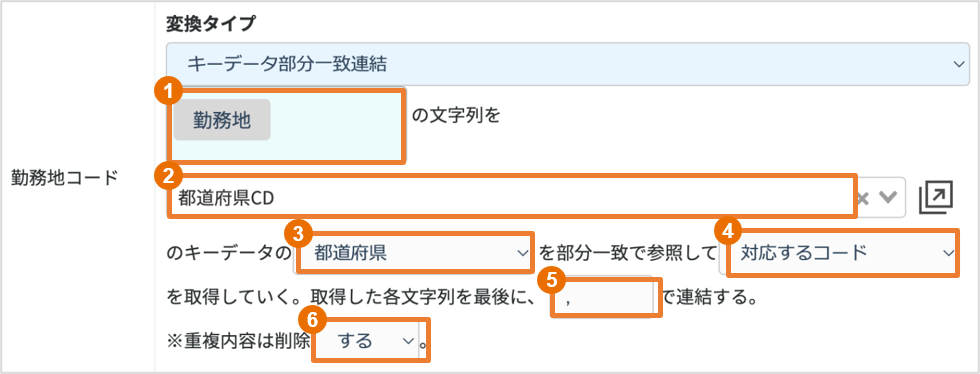The height and width of the screenshot is (374, 980).
Task: Click the orange number 4 badge
Action: pos(728,231)
